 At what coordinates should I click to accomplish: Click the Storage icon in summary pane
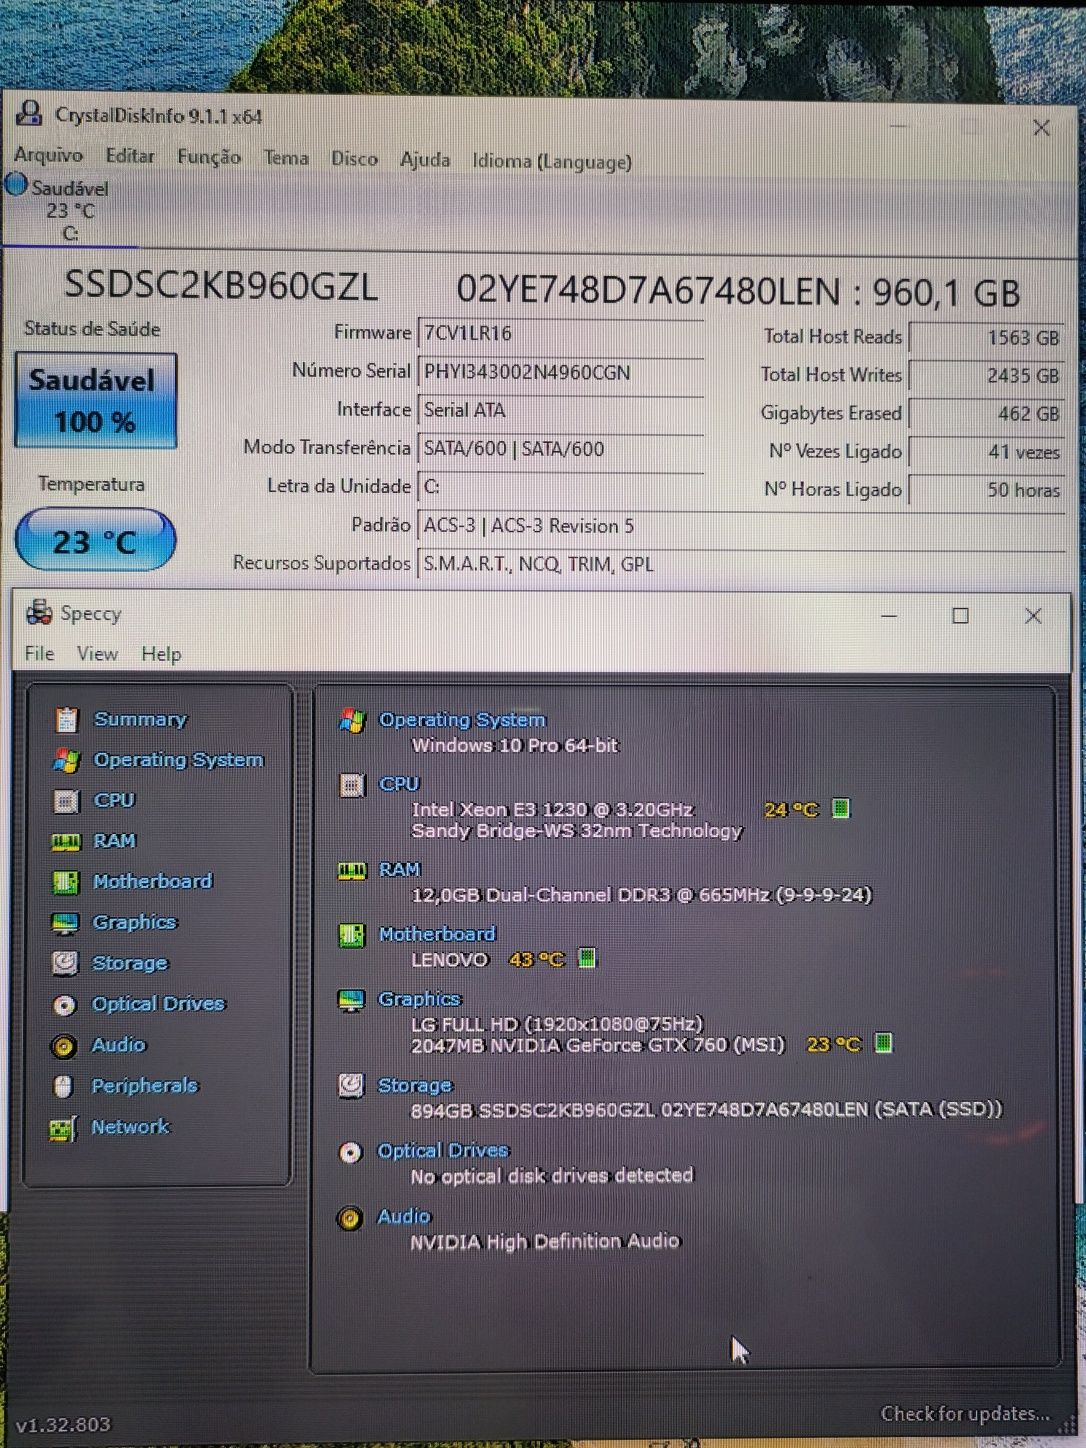[x=351, y=1085]
